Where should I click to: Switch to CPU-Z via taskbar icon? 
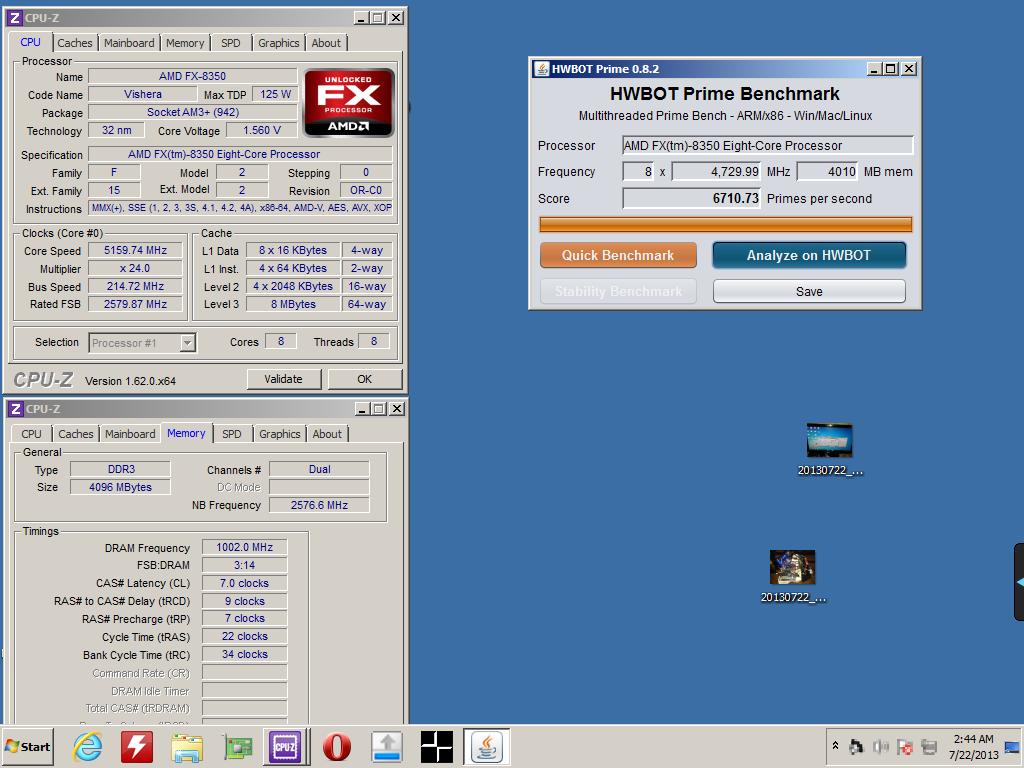point(285,746)
